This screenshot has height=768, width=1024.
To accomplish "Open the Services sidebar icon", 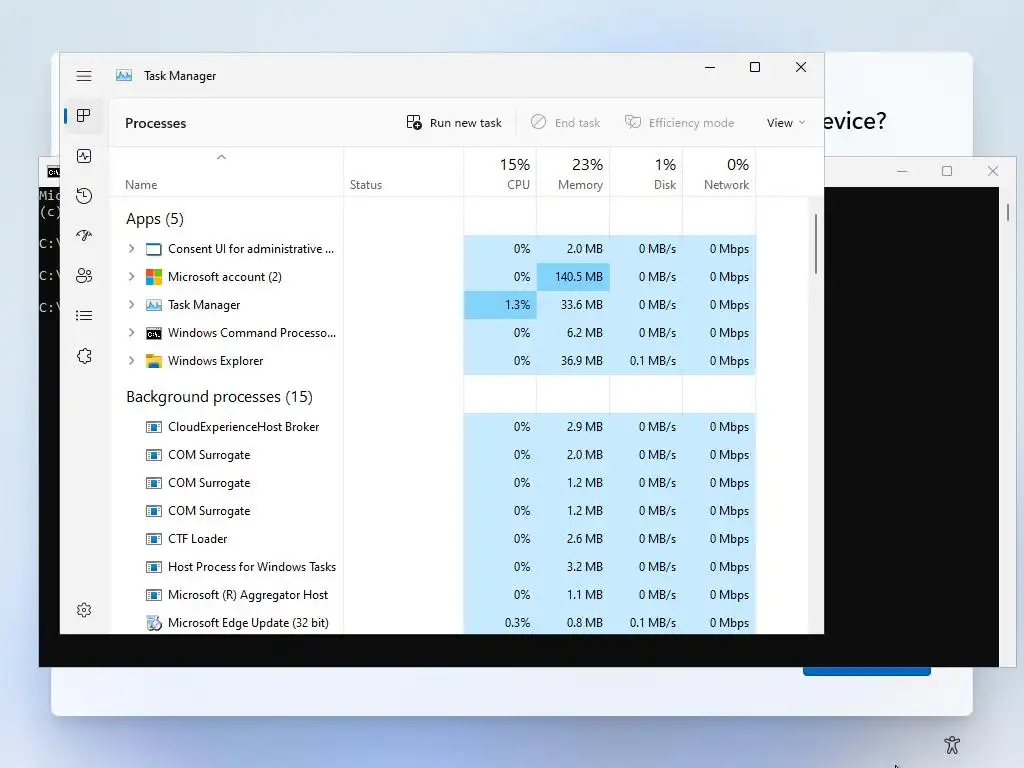I will click(84, 356).
